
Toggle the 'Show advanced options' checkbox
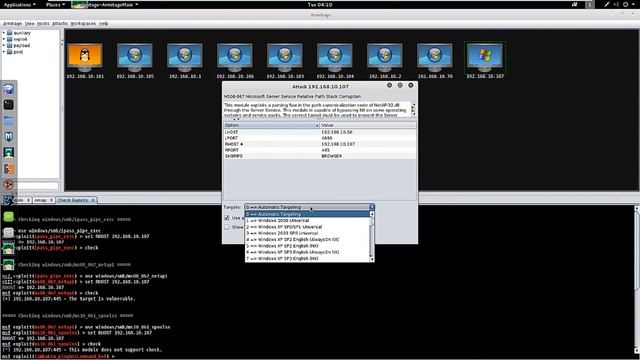[227, 227]
